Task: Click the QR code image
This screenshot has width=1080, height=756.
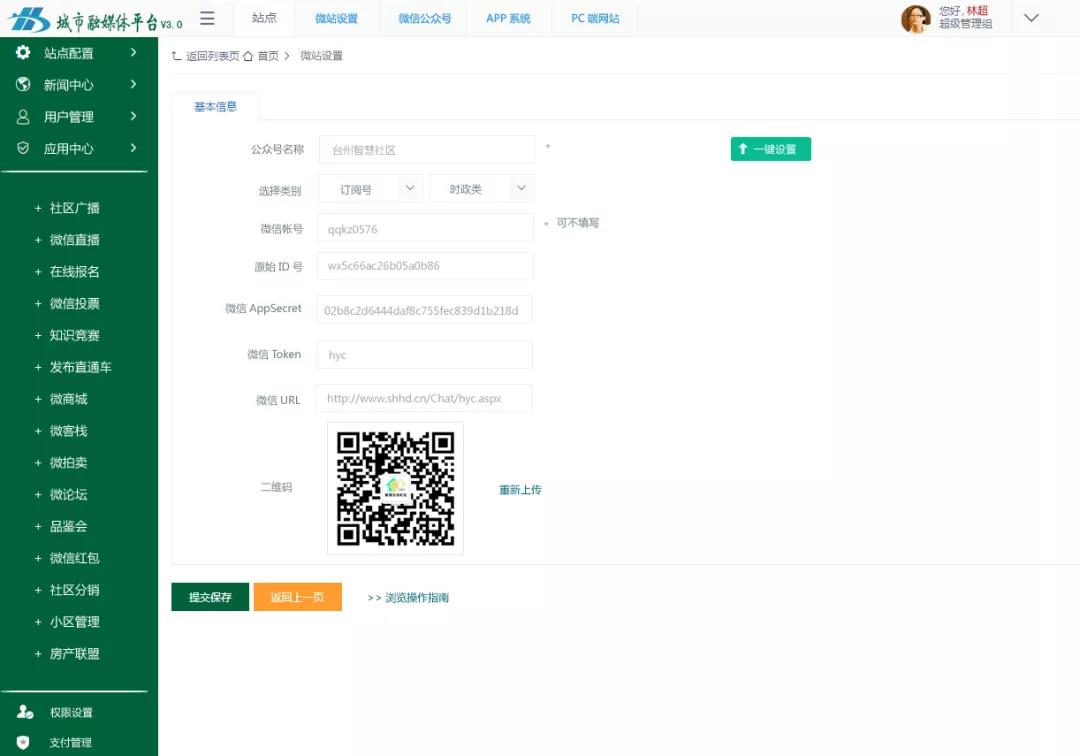Action: pyautogui.click(x=395, y=488)
